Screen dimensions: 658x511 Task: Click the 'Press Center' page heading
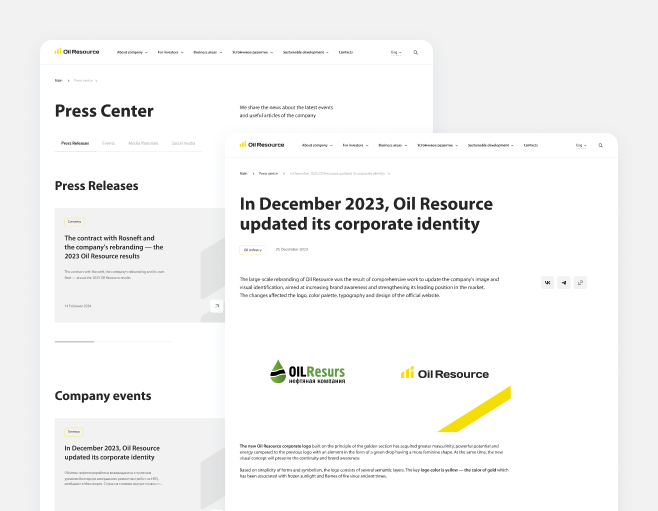click(x=104, y=111)
